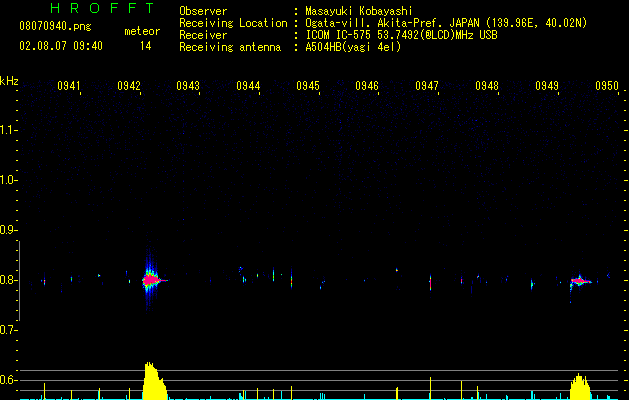Click the vertical echo streak at 0947
The image size is (629, 400).
point(430,282)
